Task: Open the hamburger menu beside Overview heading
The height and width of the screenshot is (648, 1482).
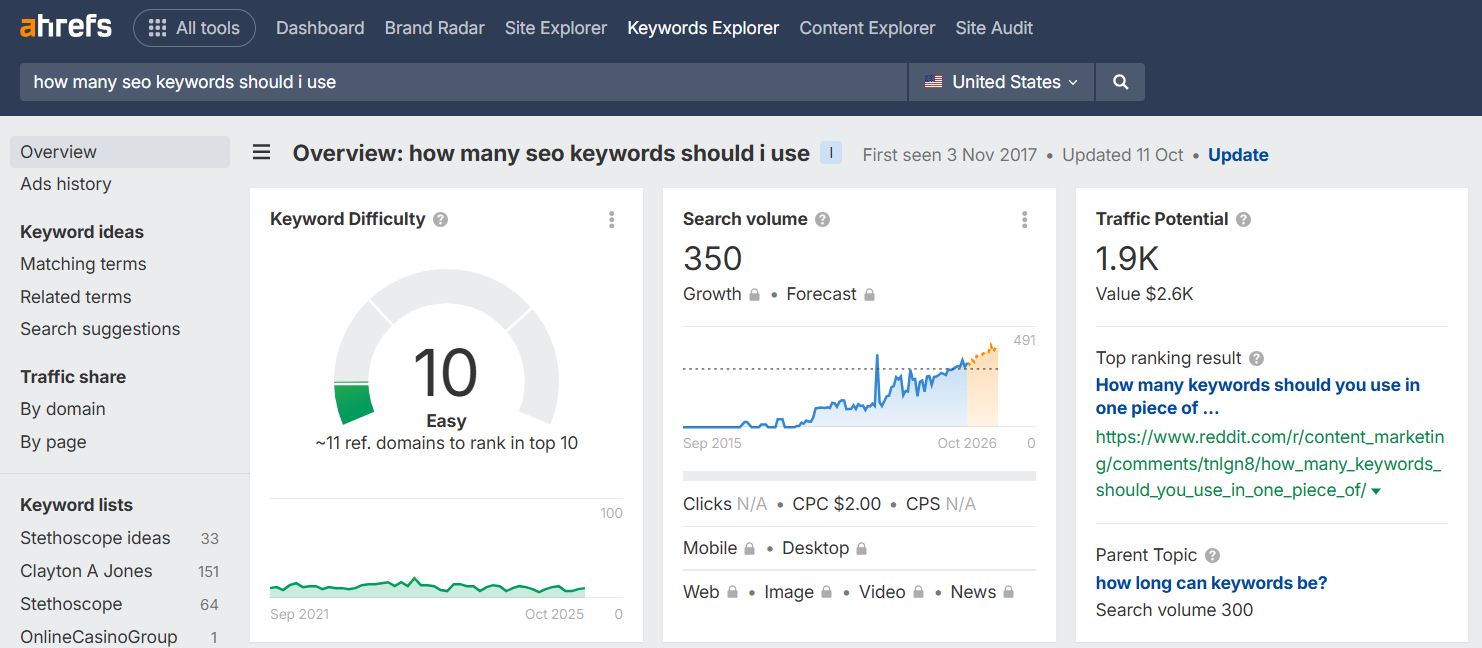Action: pos(261,152)
